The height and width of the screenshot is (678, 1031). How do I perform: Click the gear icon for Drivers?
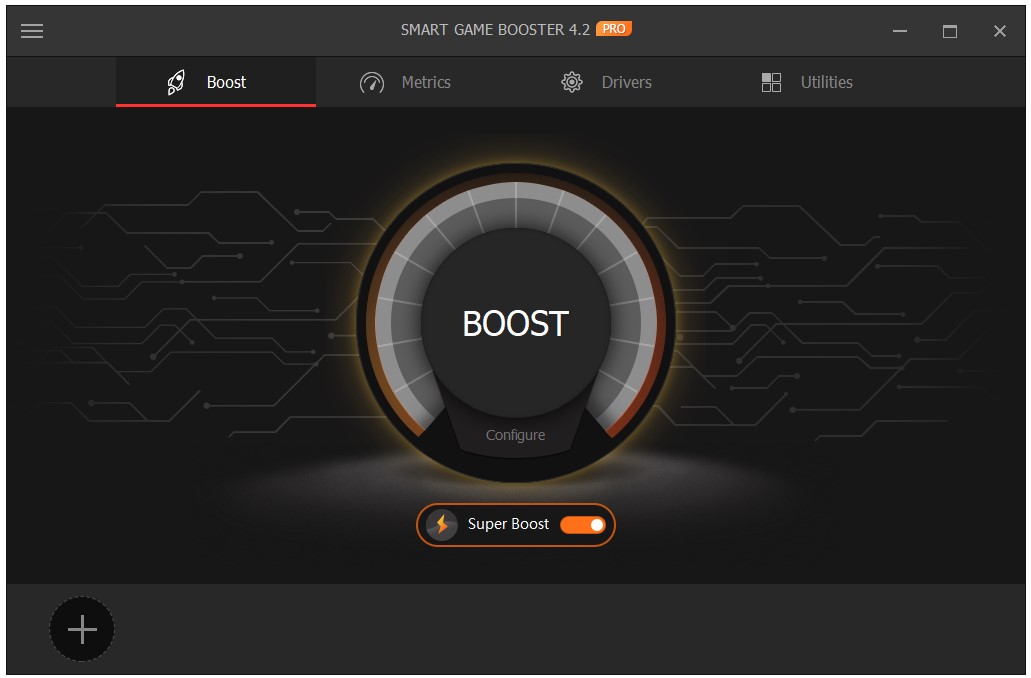pyautogui.click(x=572, y=83)
